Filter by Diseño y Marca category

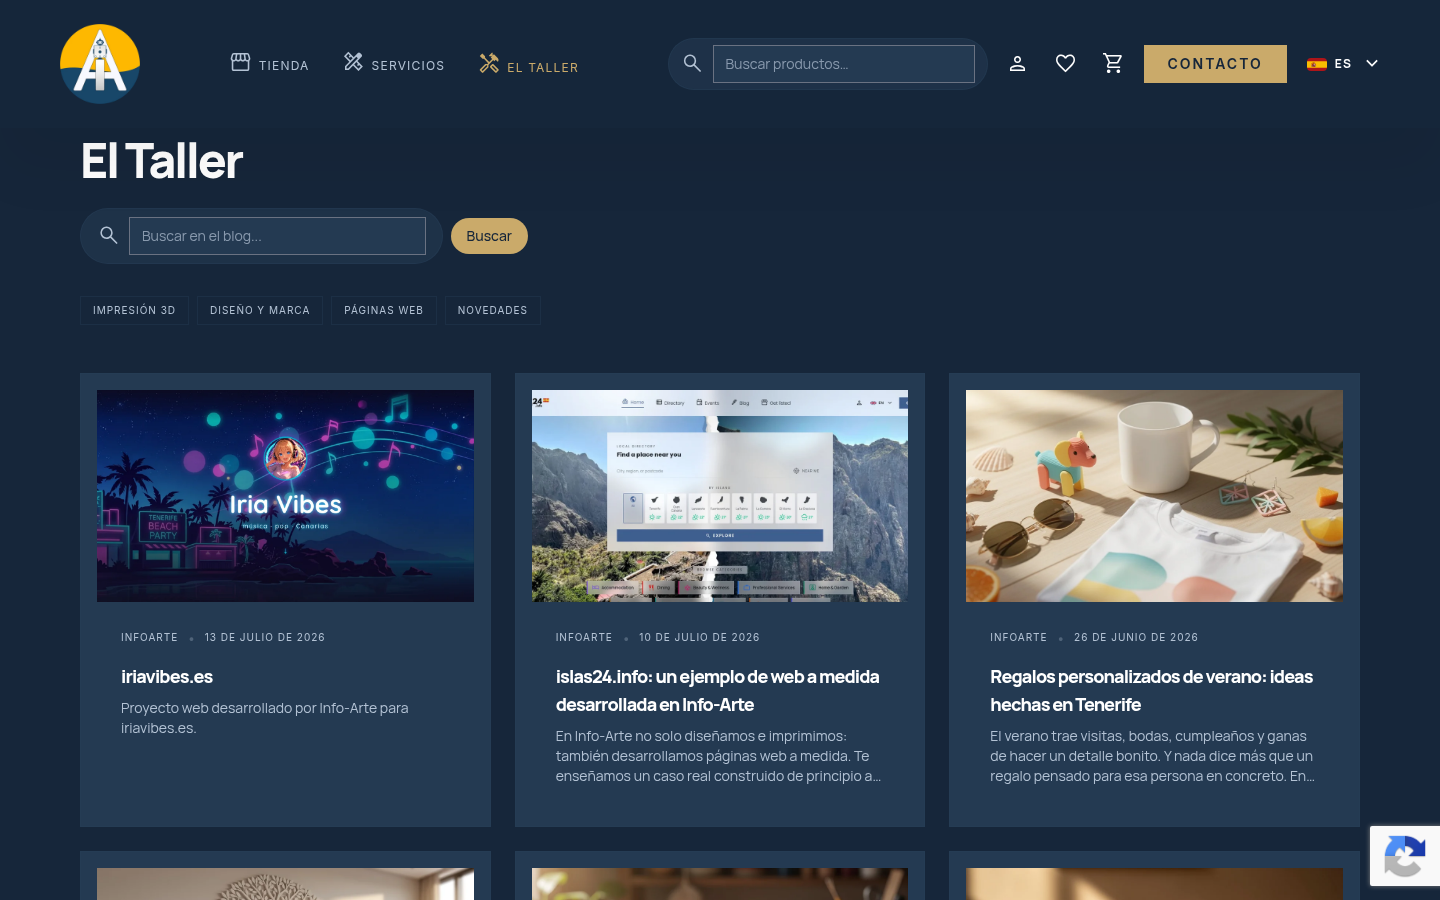click(260, 310)
